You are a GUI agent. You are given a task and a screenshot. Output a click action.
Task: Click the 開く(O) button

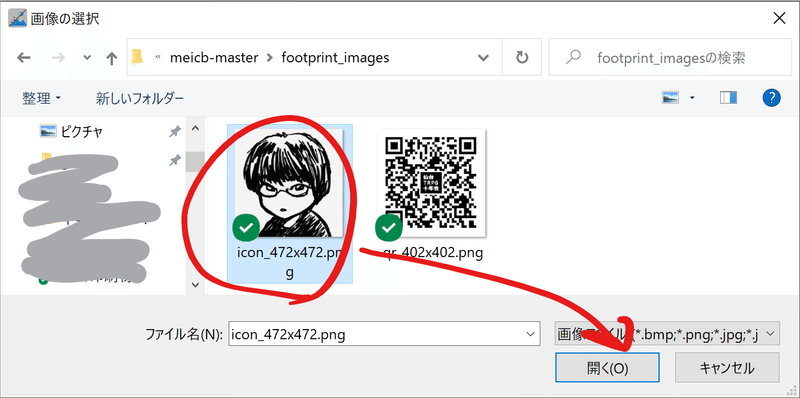pos(607,368)
